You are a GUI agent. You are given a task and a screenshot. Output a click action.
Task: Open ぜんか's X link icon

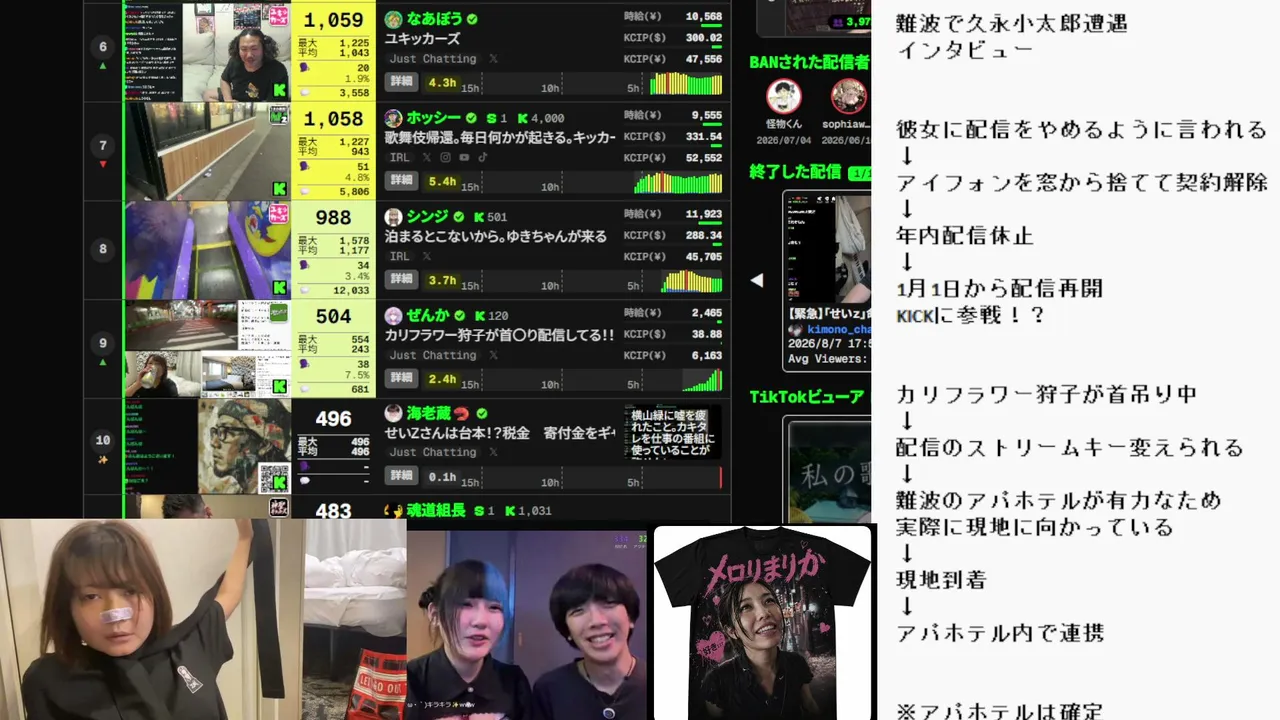[x=493, y=355]
